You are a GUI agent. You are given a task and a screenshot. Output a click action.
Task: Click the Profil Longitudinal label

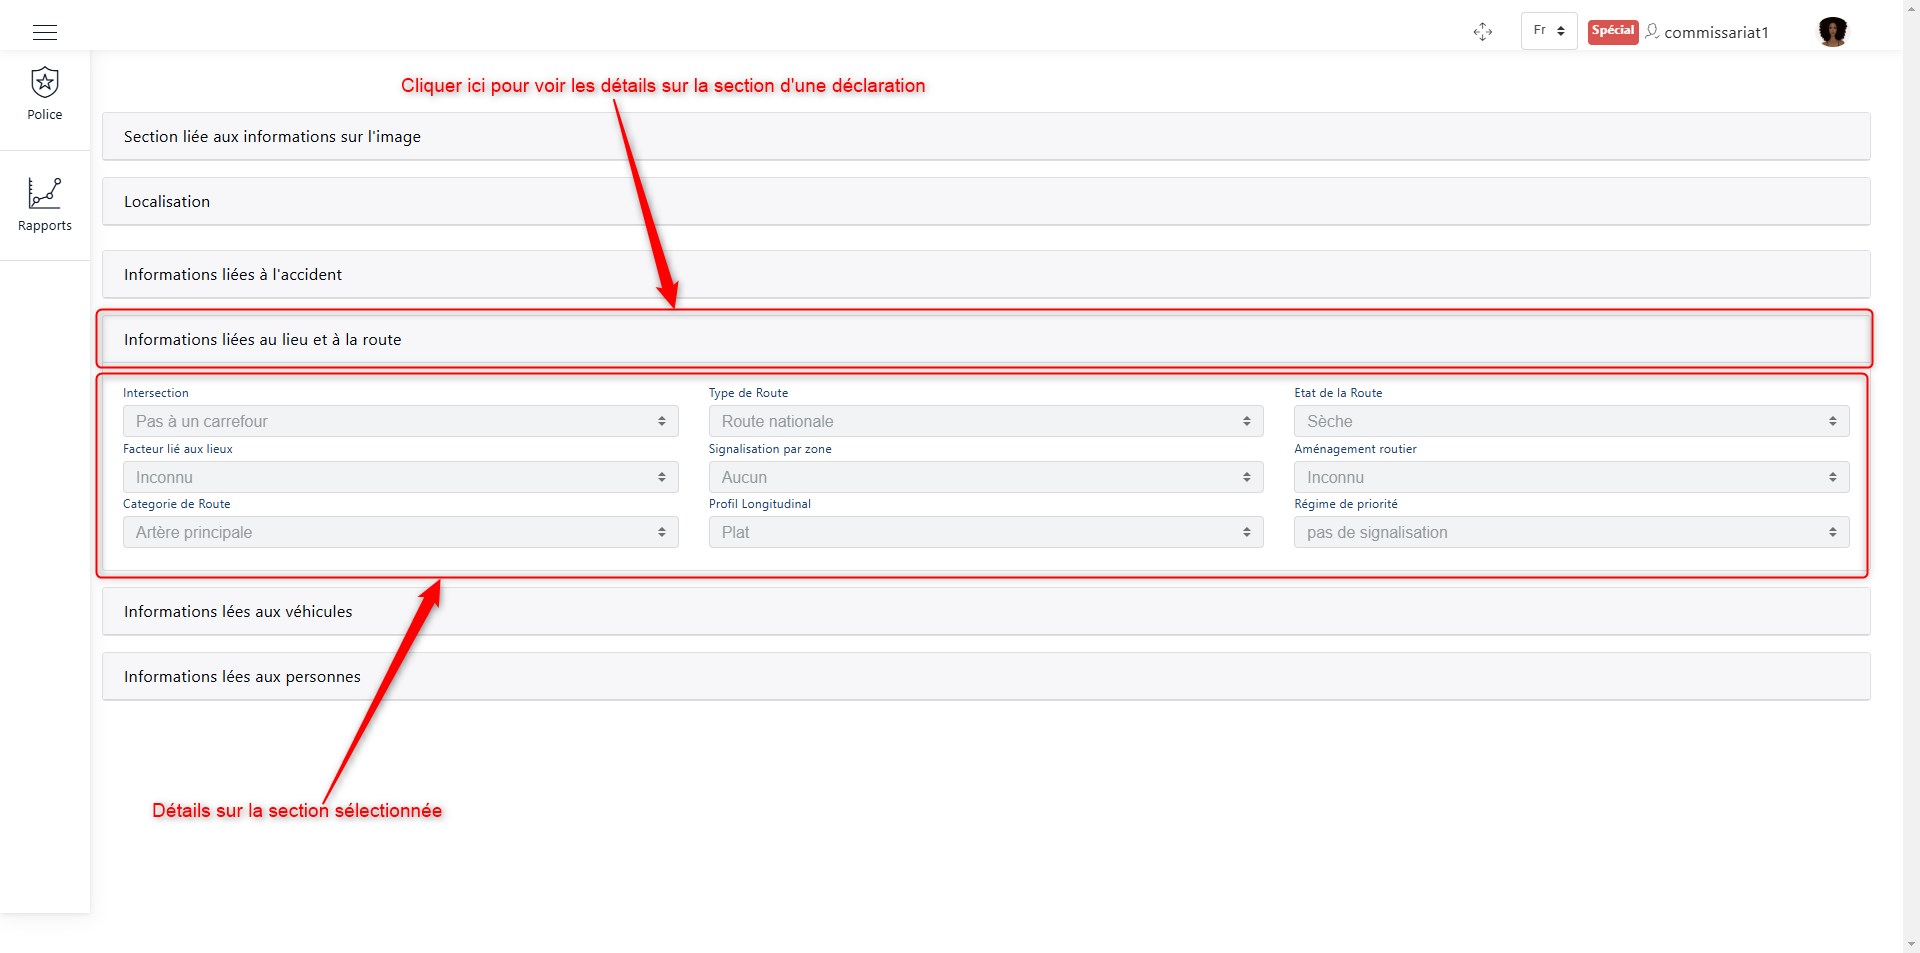(760, 504)
